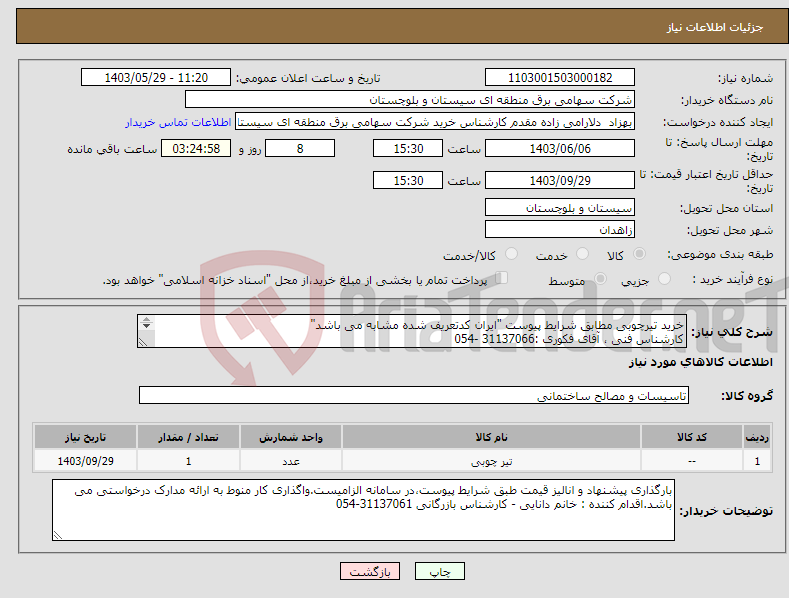The width and height of the screenshot is (789, 598).
Task: Click the description box resize handle
Action: point(143,342)
